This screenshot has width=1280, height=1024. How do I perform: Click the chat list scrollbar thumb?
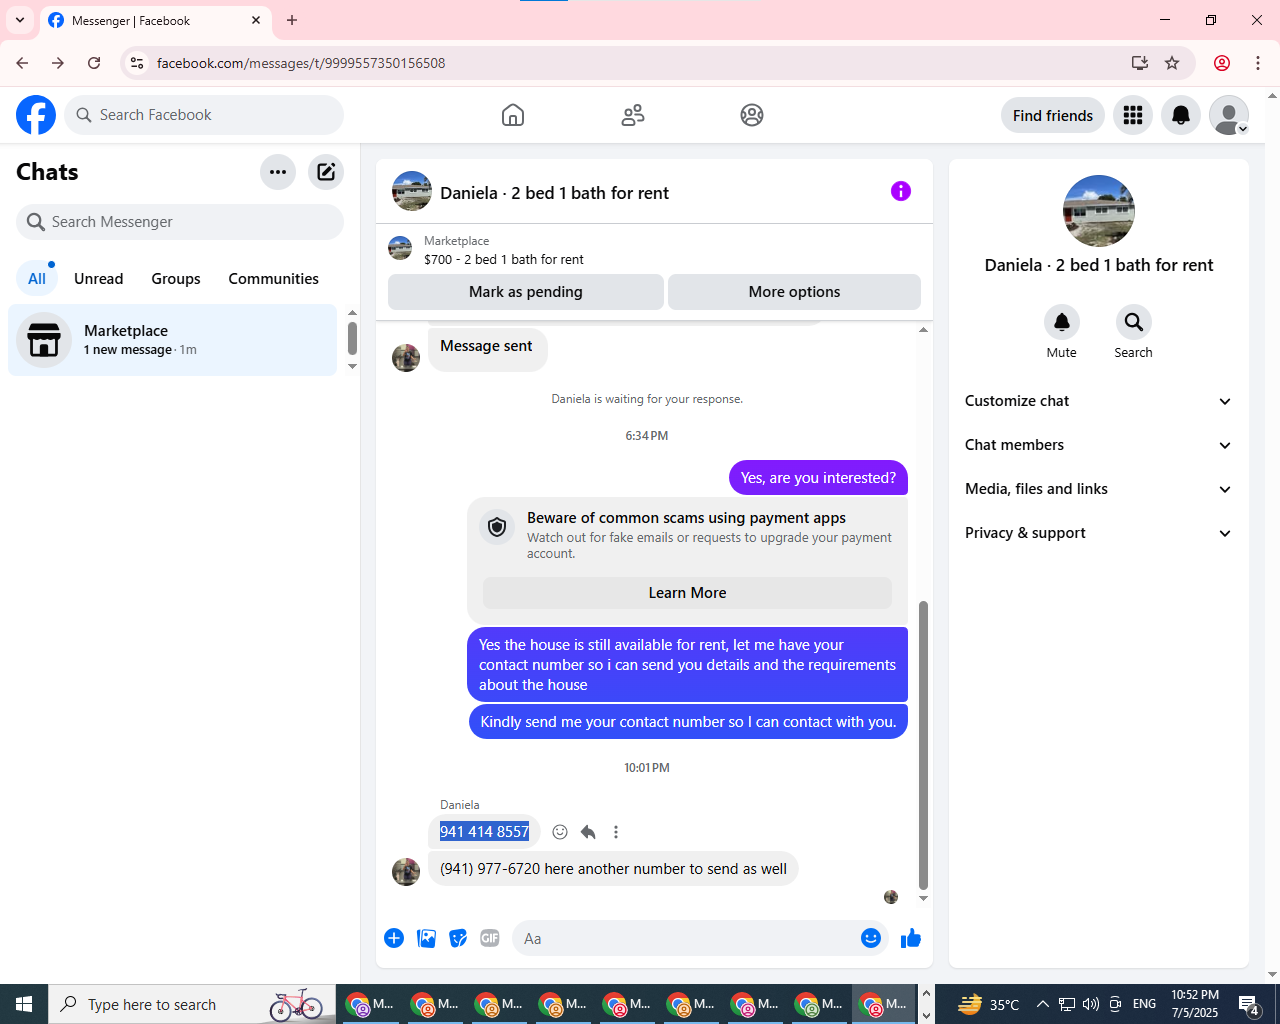pyautogui.click(x=352, y=338)
